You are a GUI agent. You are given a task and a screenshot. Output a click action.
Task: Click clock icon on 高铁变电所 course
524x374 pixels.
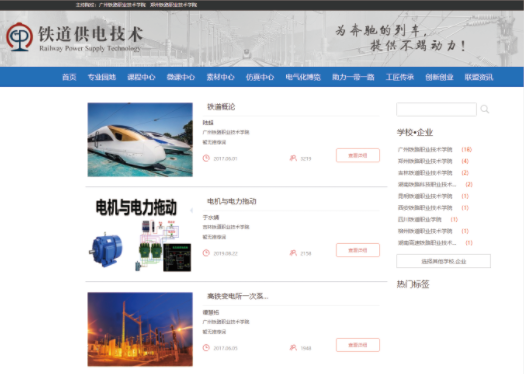pyautogui.click(x=206, y=348)
